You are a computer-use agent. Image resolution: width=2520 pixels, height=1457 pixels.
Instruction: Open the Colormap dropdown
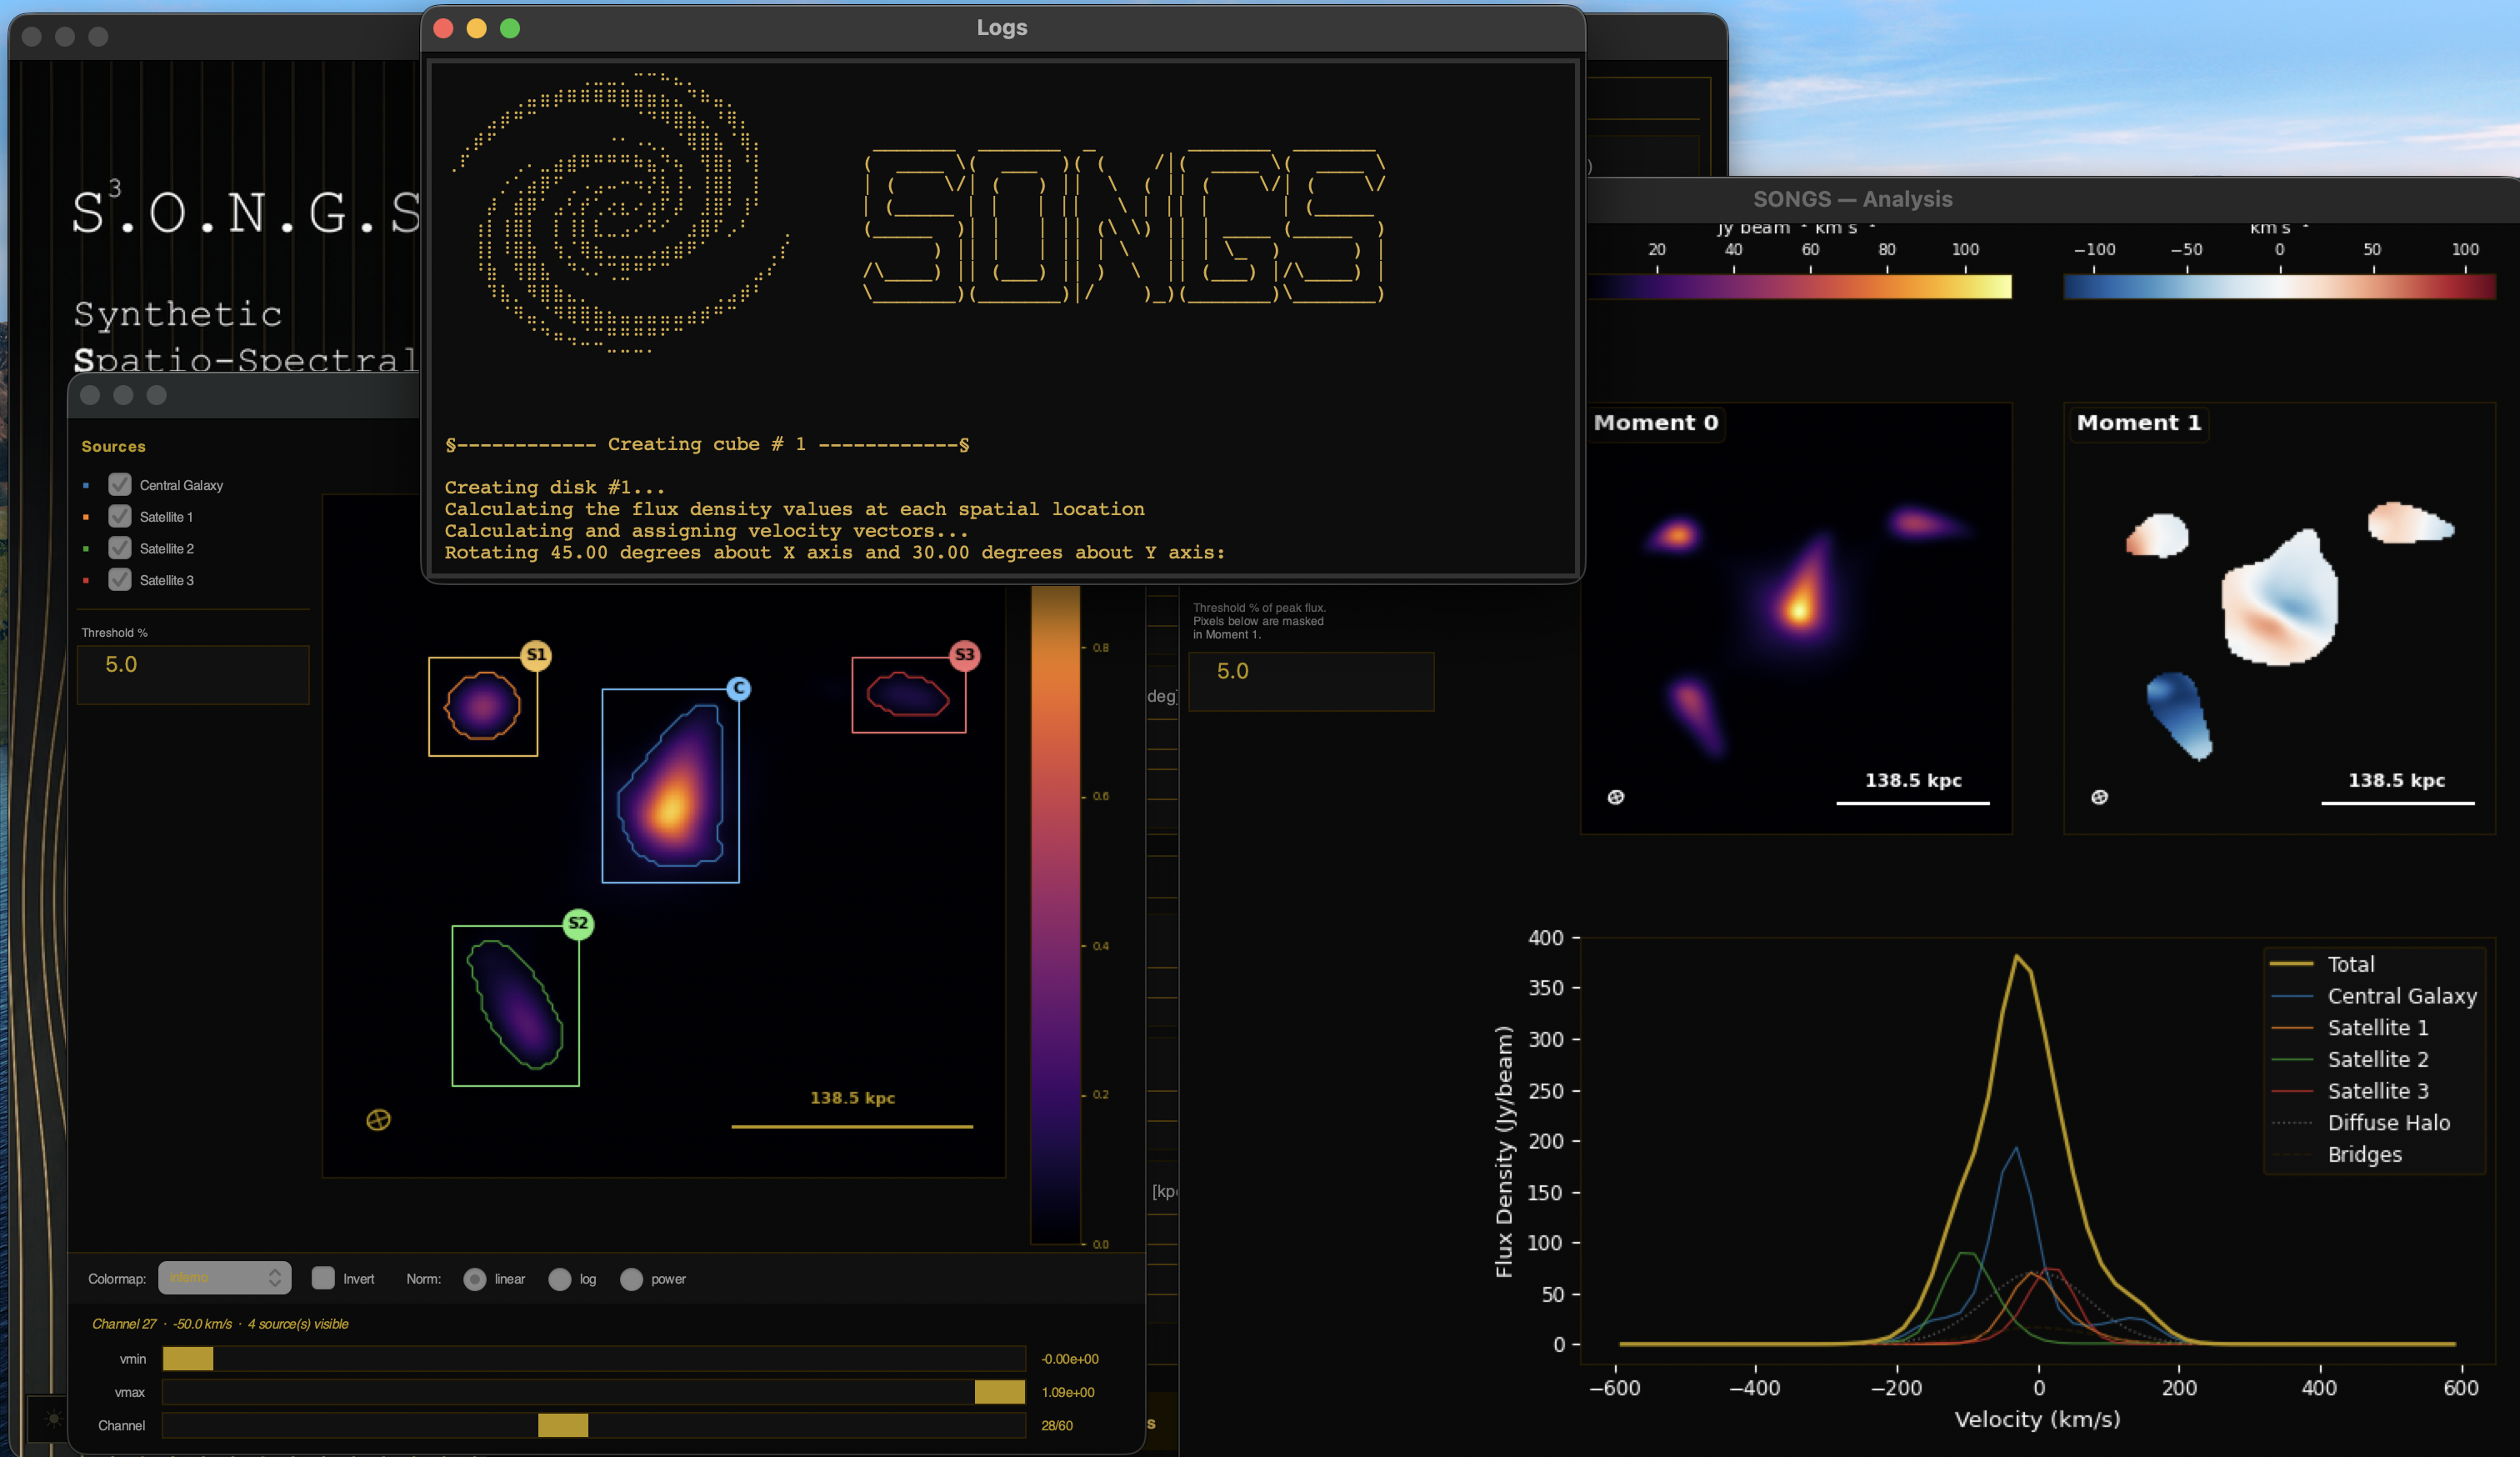pos(225,1278)
